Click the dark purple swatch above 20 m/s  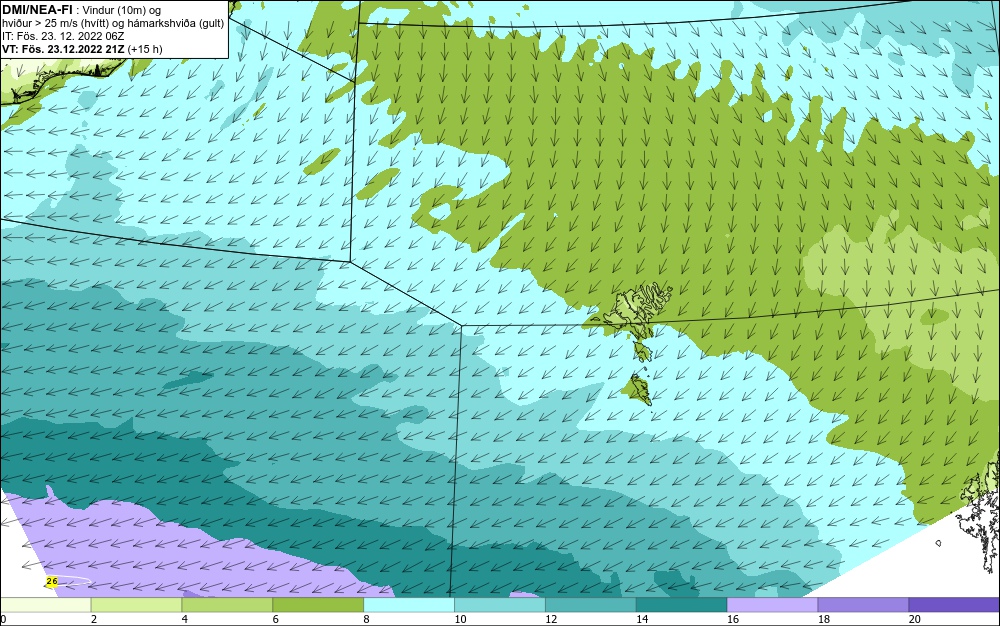pyautogui.click(x=954, y=605)
